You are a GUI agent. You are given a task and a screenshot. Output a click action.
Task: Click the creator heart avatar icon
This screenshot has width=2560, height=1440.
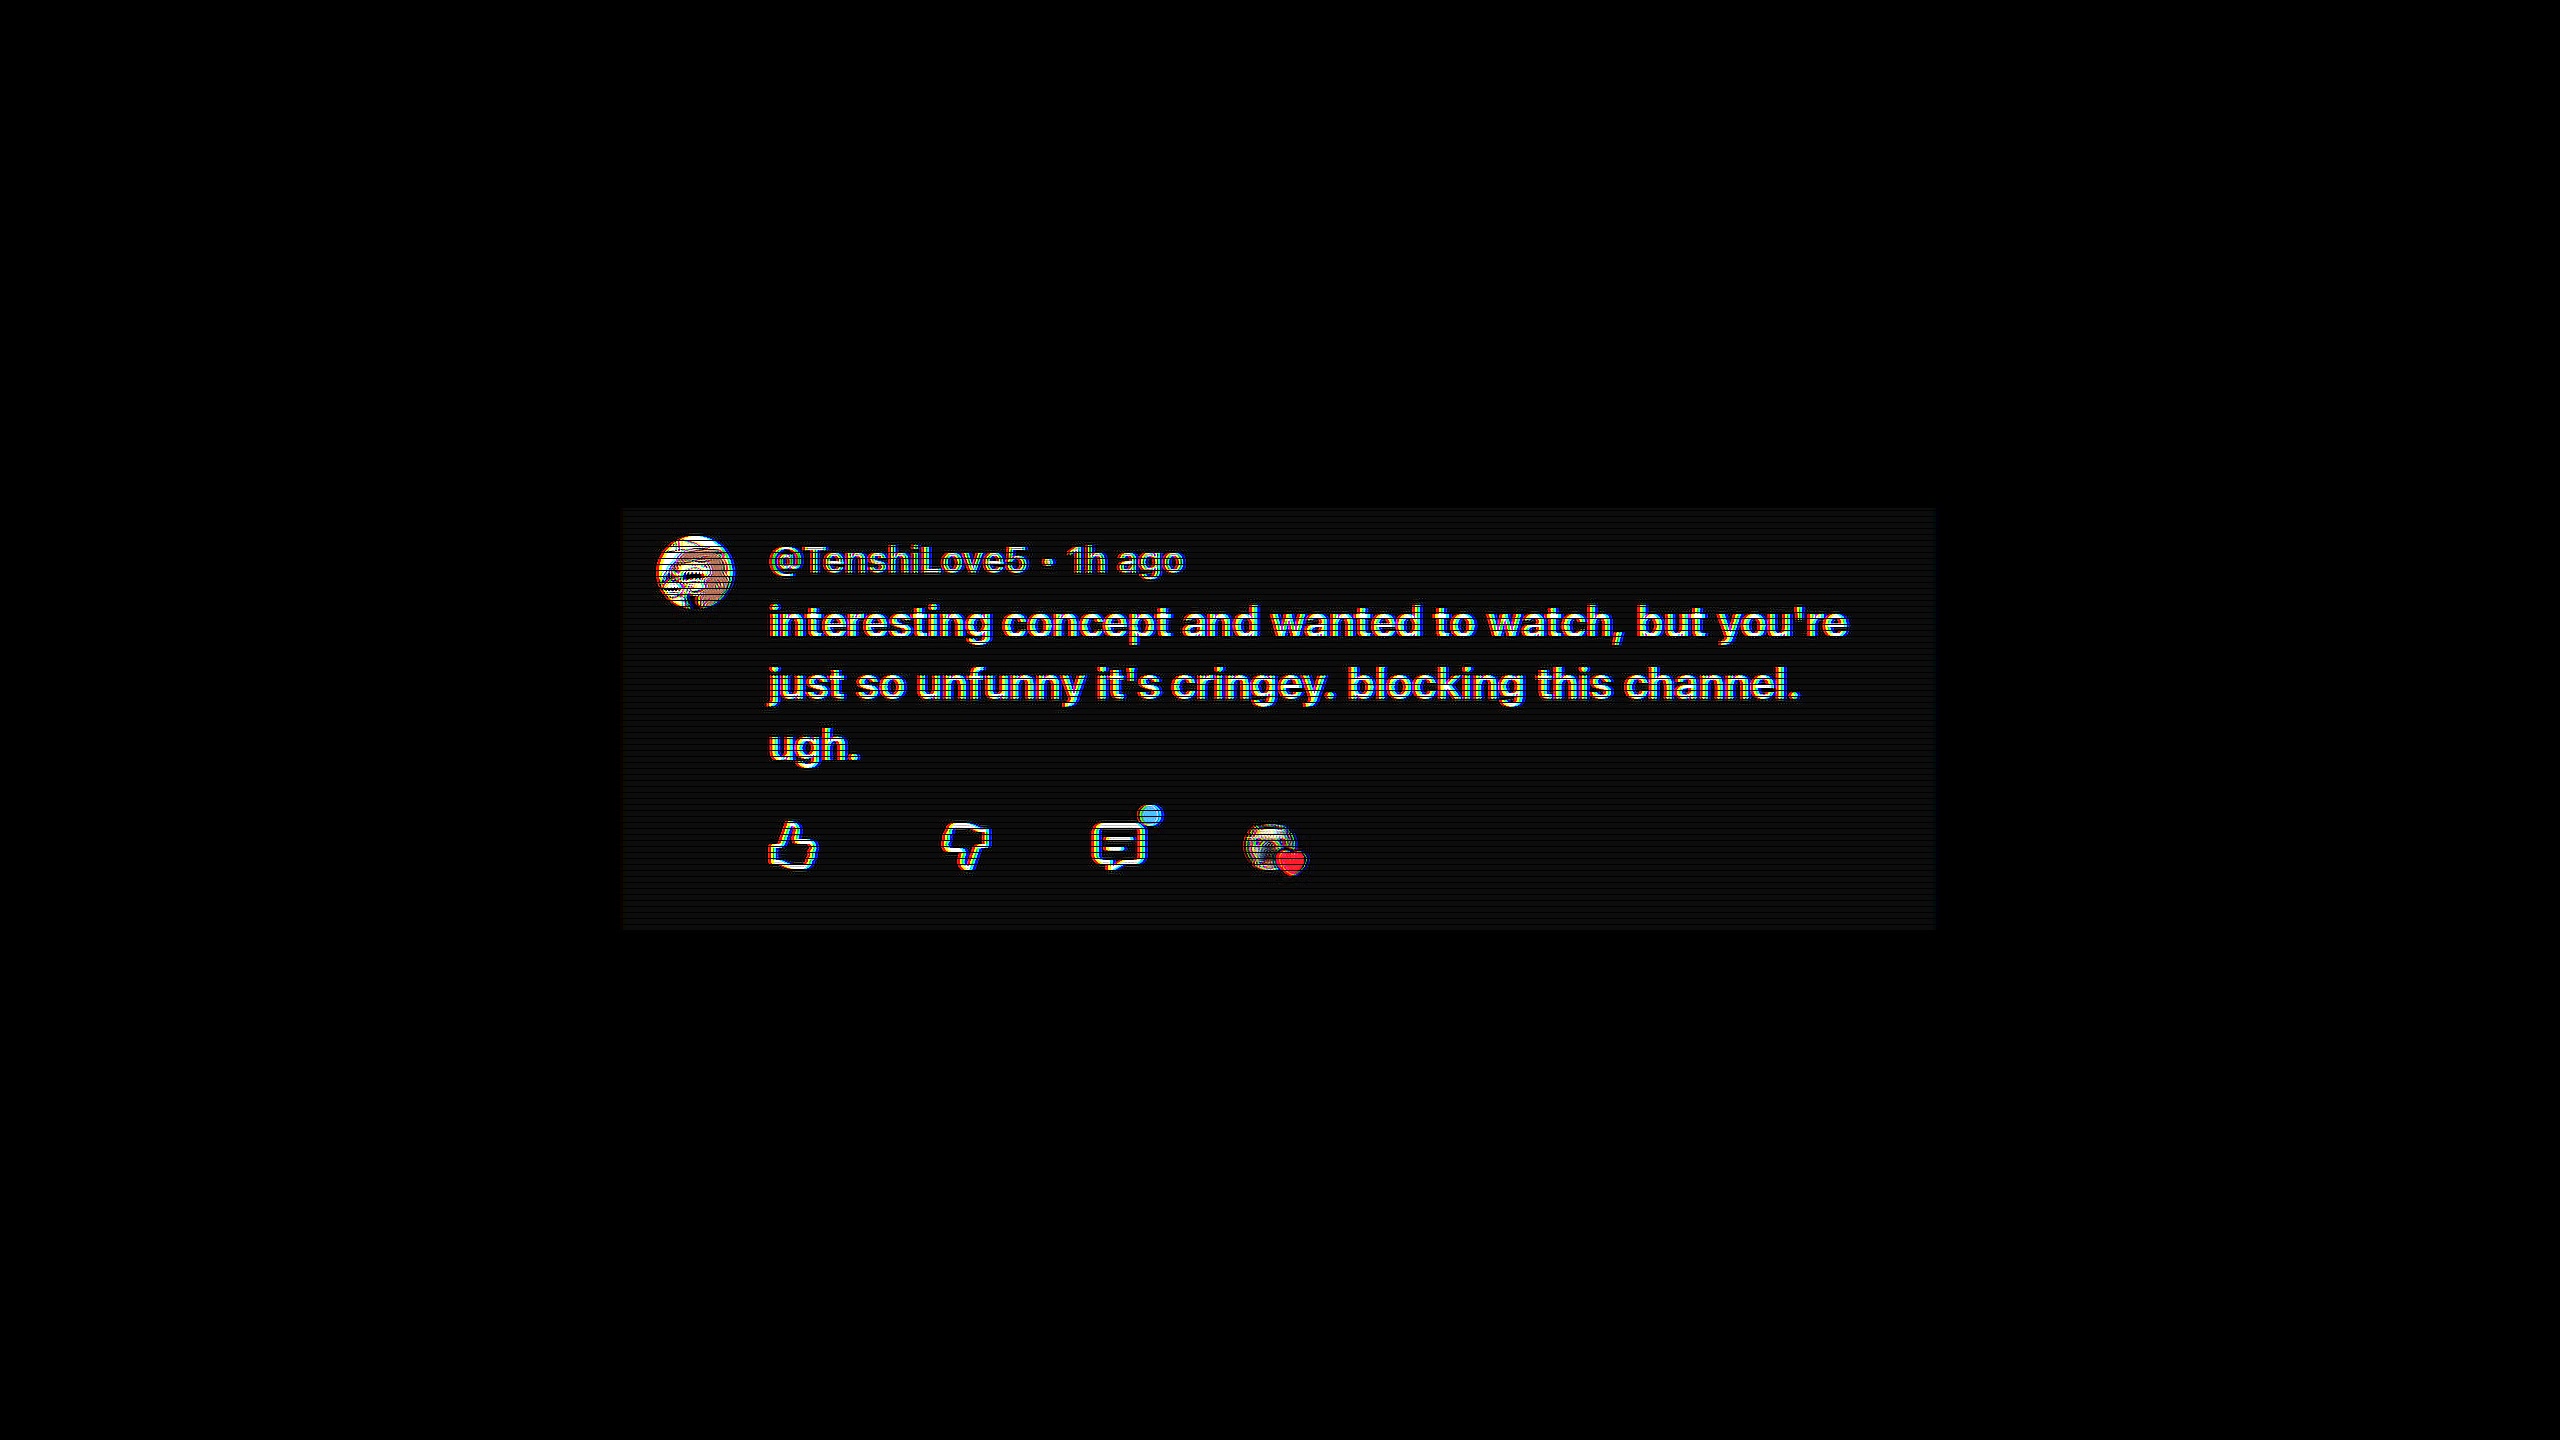click(1268, 846)
